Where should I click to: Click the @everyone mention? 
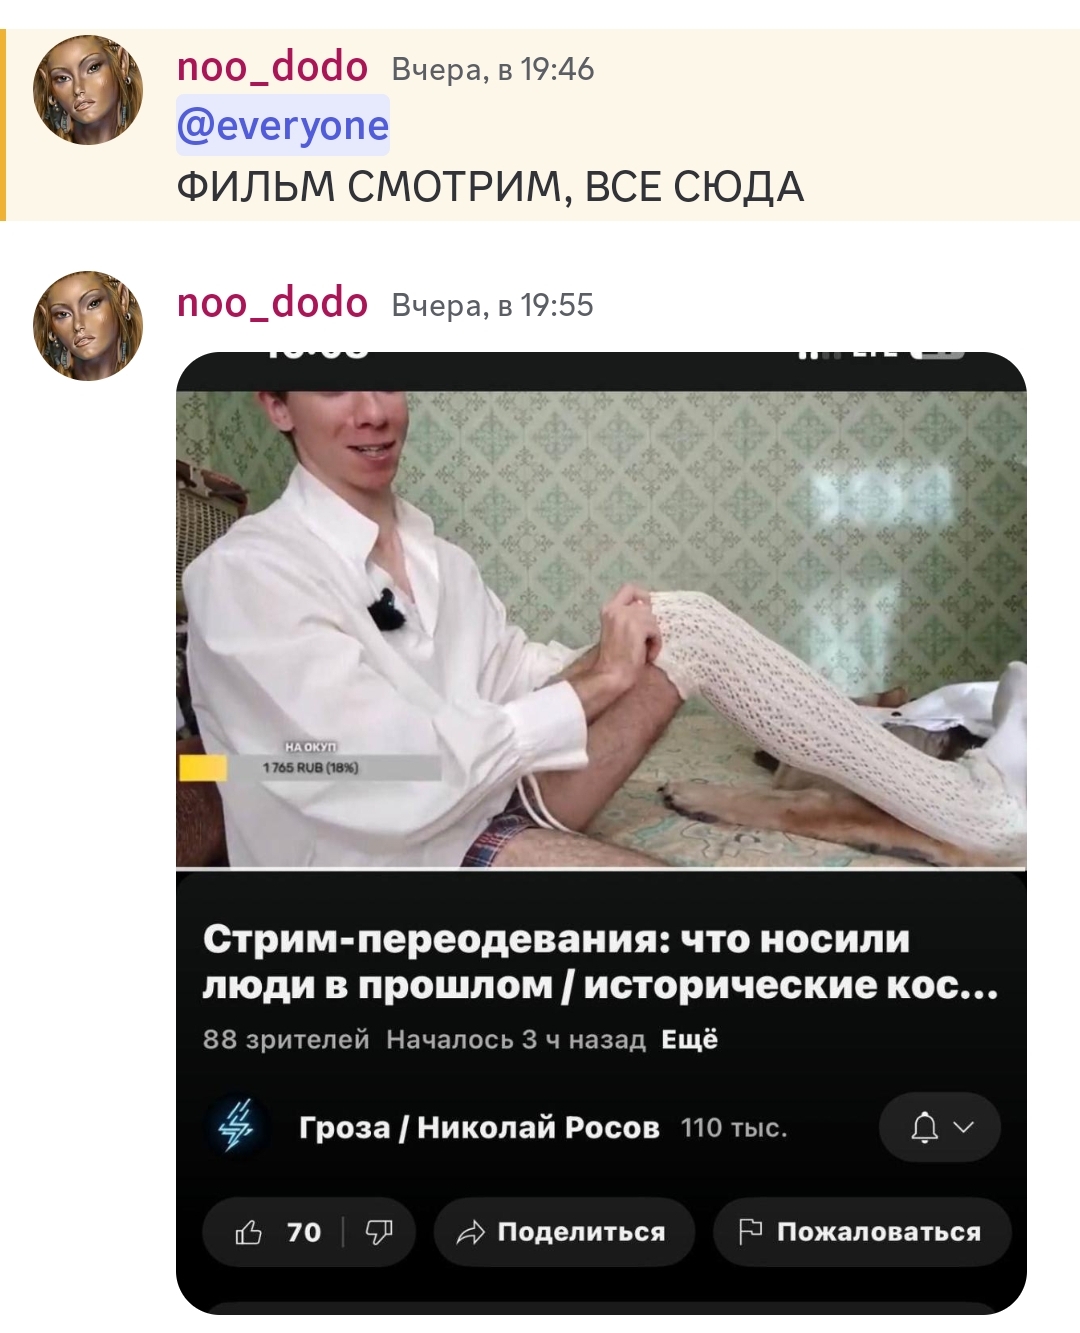pos(283,126)
